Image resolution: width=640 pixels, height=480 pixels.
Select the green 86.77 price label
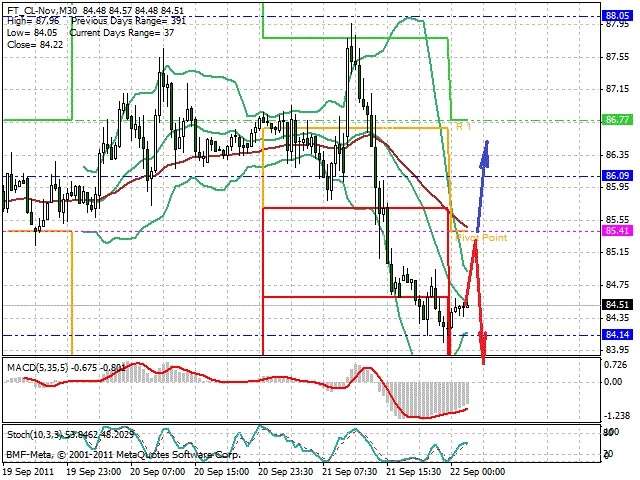[x=617, y=120]
